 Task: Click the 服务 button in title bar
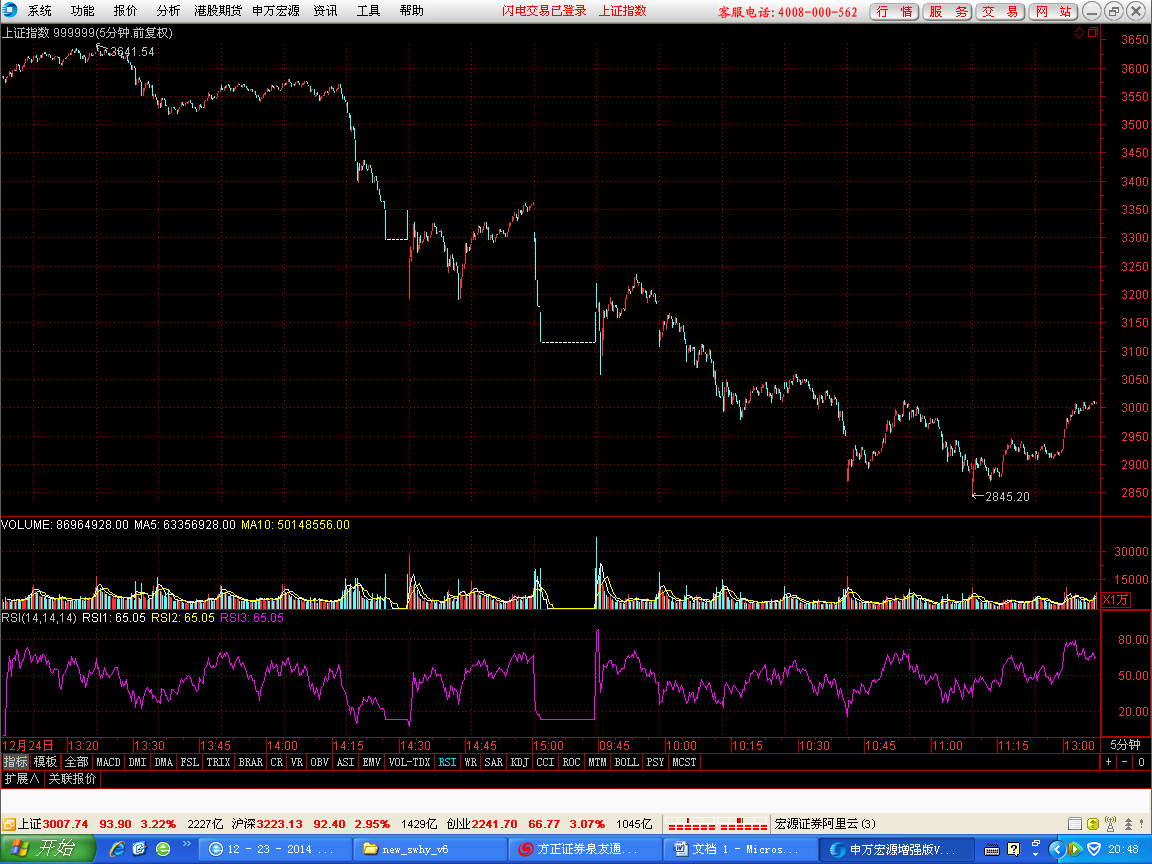[x=947, y=11]
